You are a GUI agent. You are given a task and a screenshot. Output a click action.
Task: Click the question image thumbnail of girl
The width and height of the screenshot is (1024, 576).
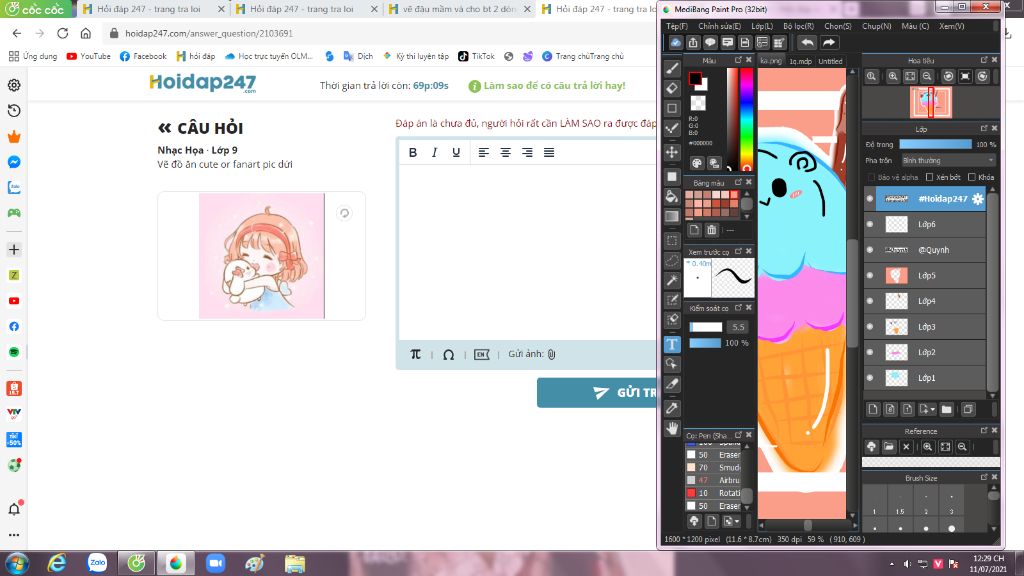(x=261, y=256)
